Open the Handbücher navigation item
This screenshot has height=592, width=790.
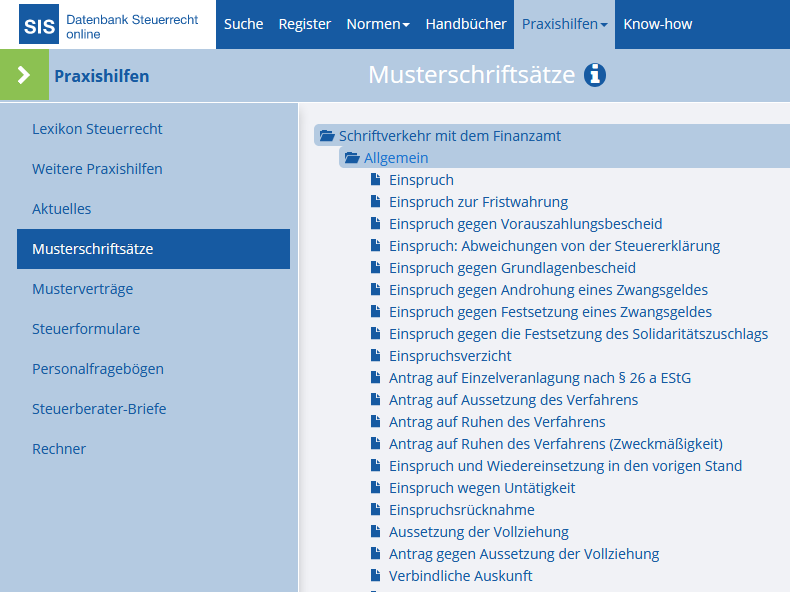(x=466, y=24)
